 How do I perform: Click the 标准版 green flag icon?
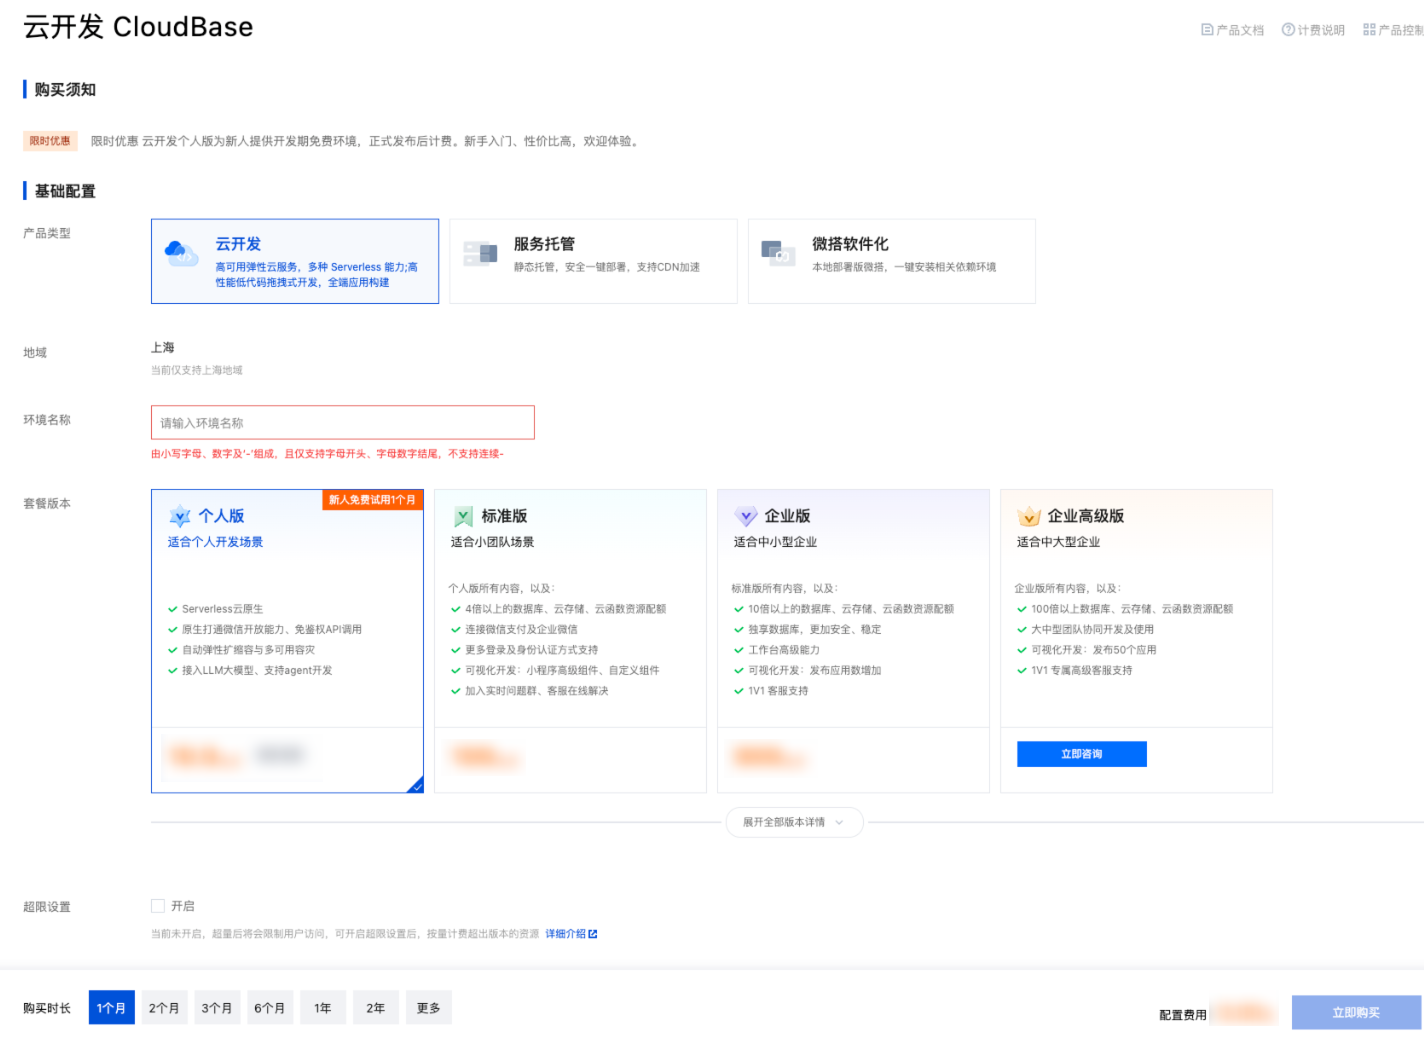463,516
